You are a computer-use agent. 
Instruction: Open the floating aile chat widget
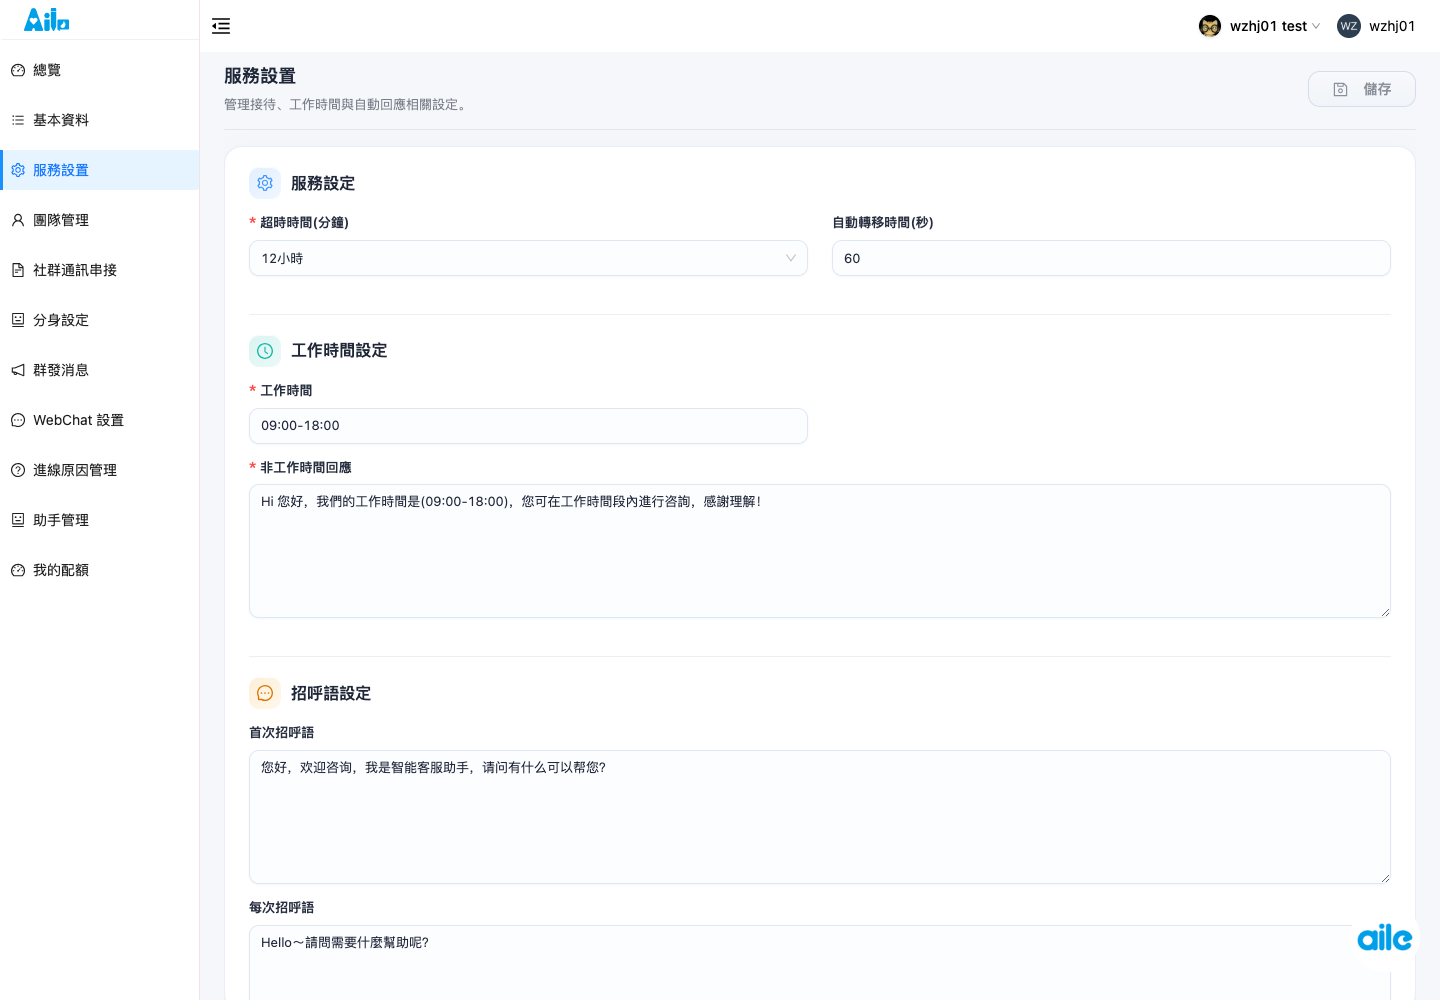(x=1385, y=938)
